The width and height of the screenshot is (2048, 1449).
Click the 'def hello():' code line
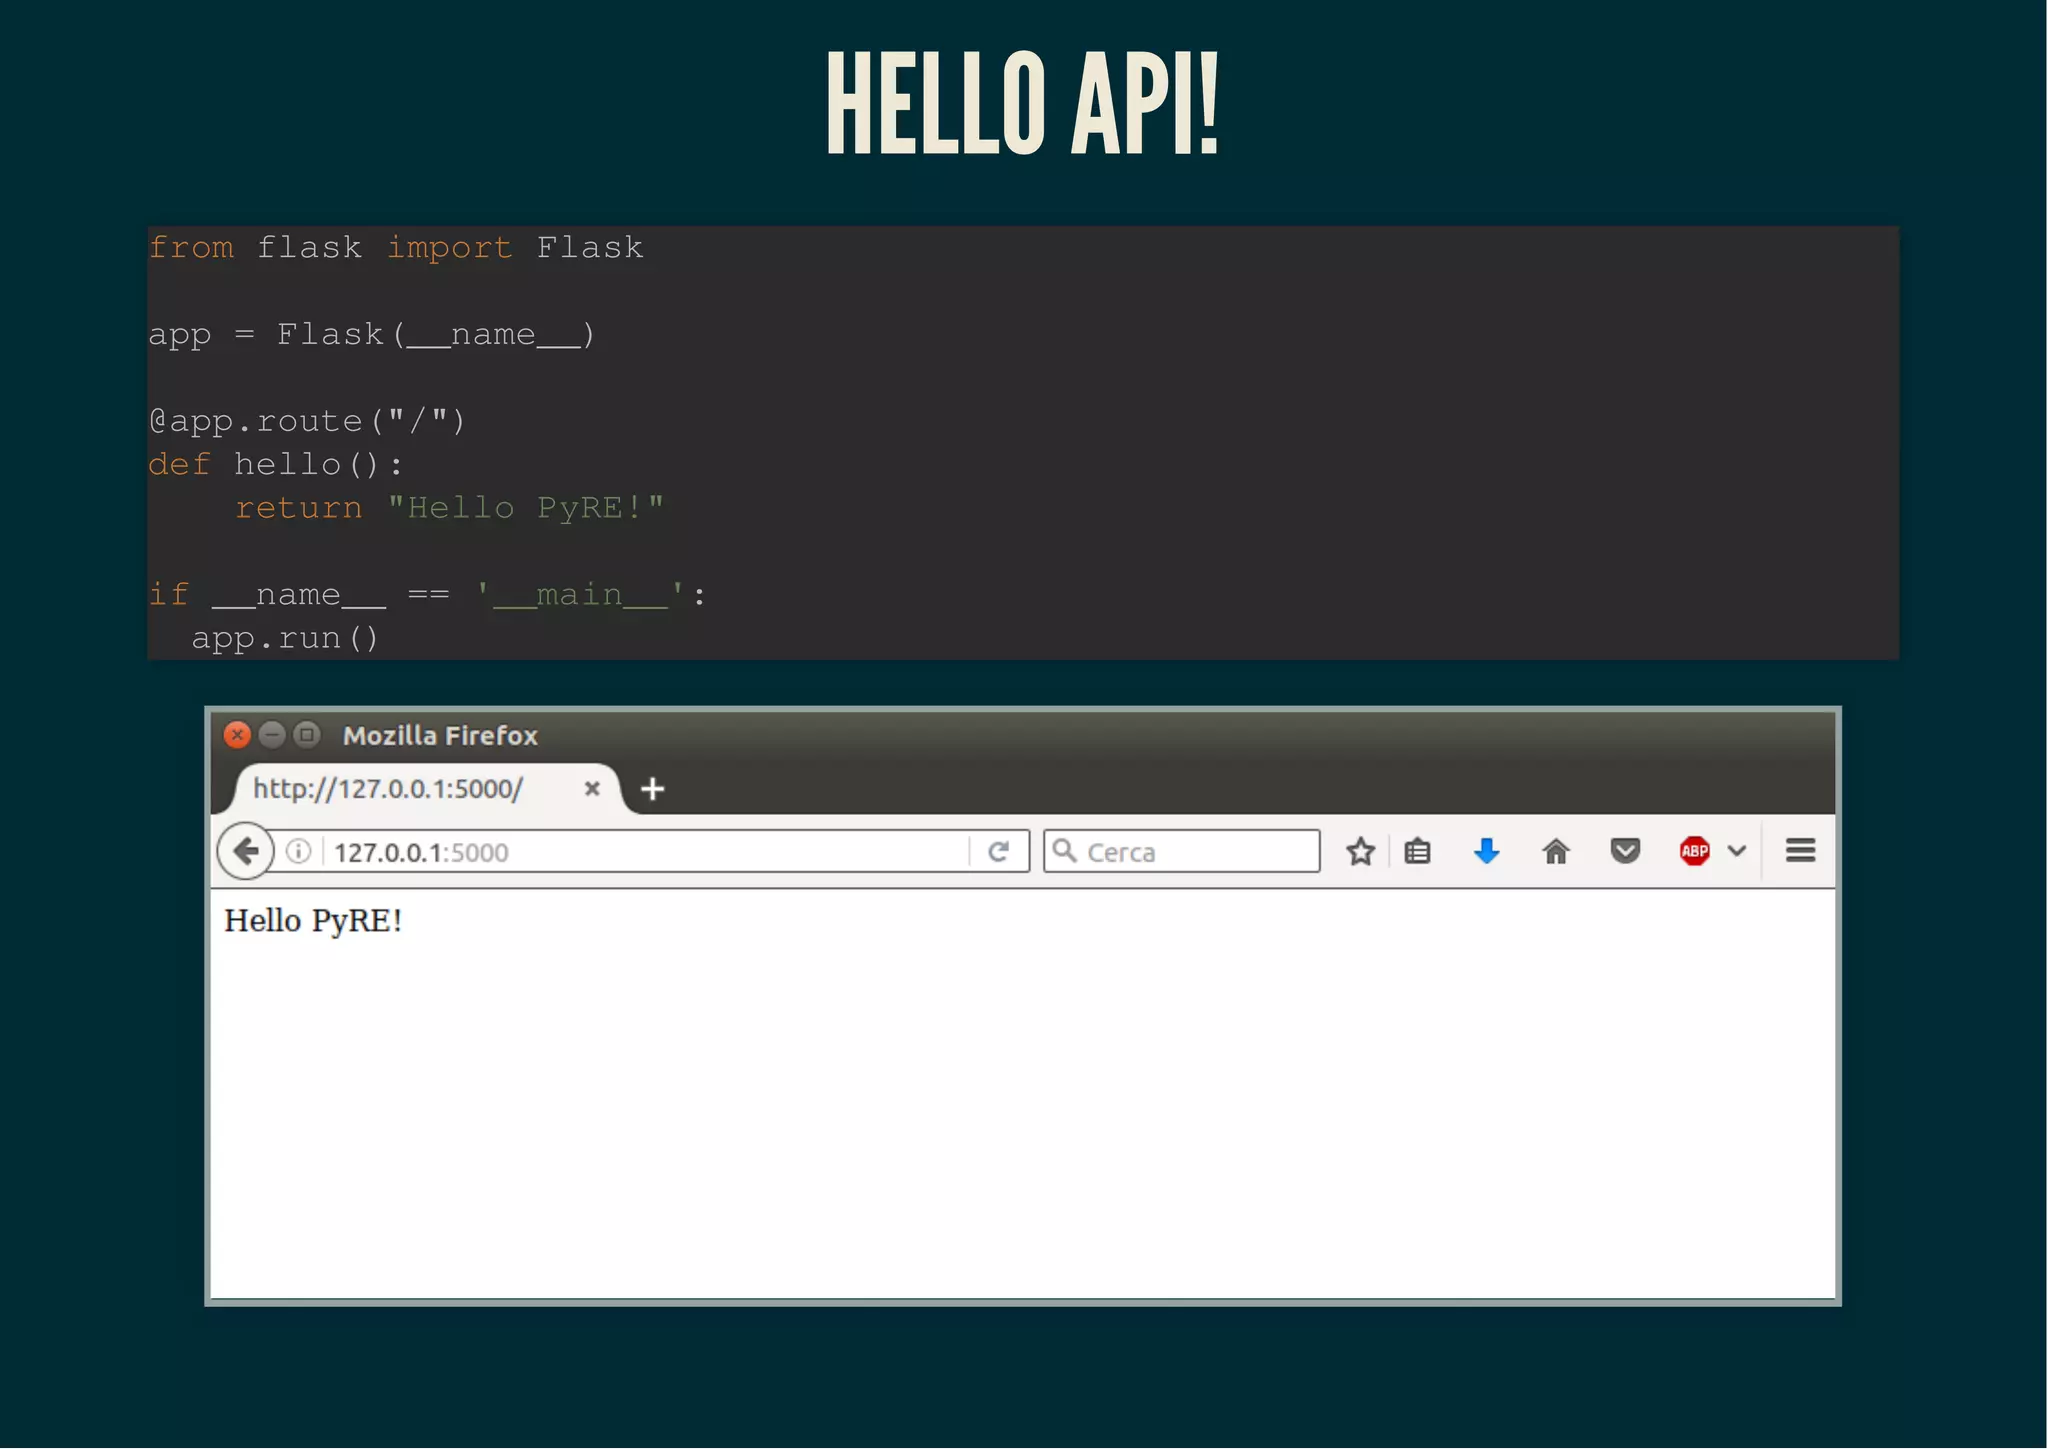tap(276, 464)
